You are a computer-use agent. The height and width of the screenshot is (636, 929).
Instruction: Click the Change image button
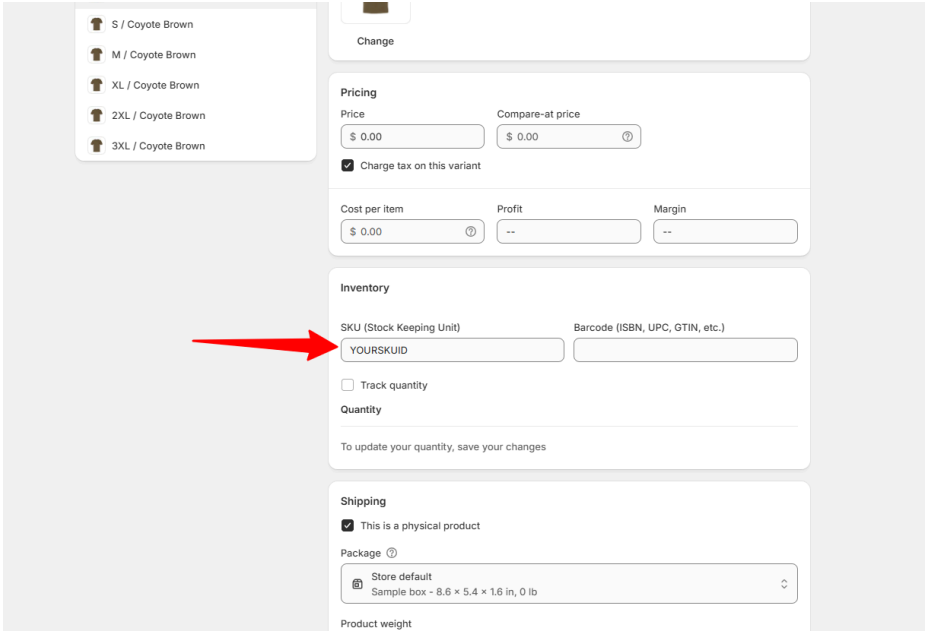click(x=375, y=42)
